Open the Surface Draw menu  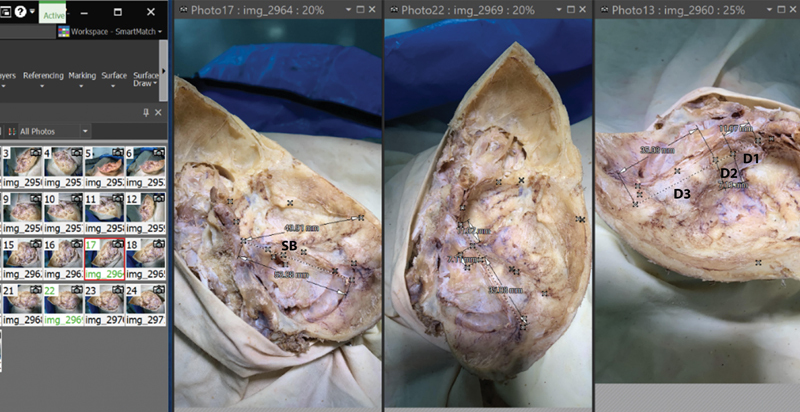pyautogui.click(x=146, y=80)
